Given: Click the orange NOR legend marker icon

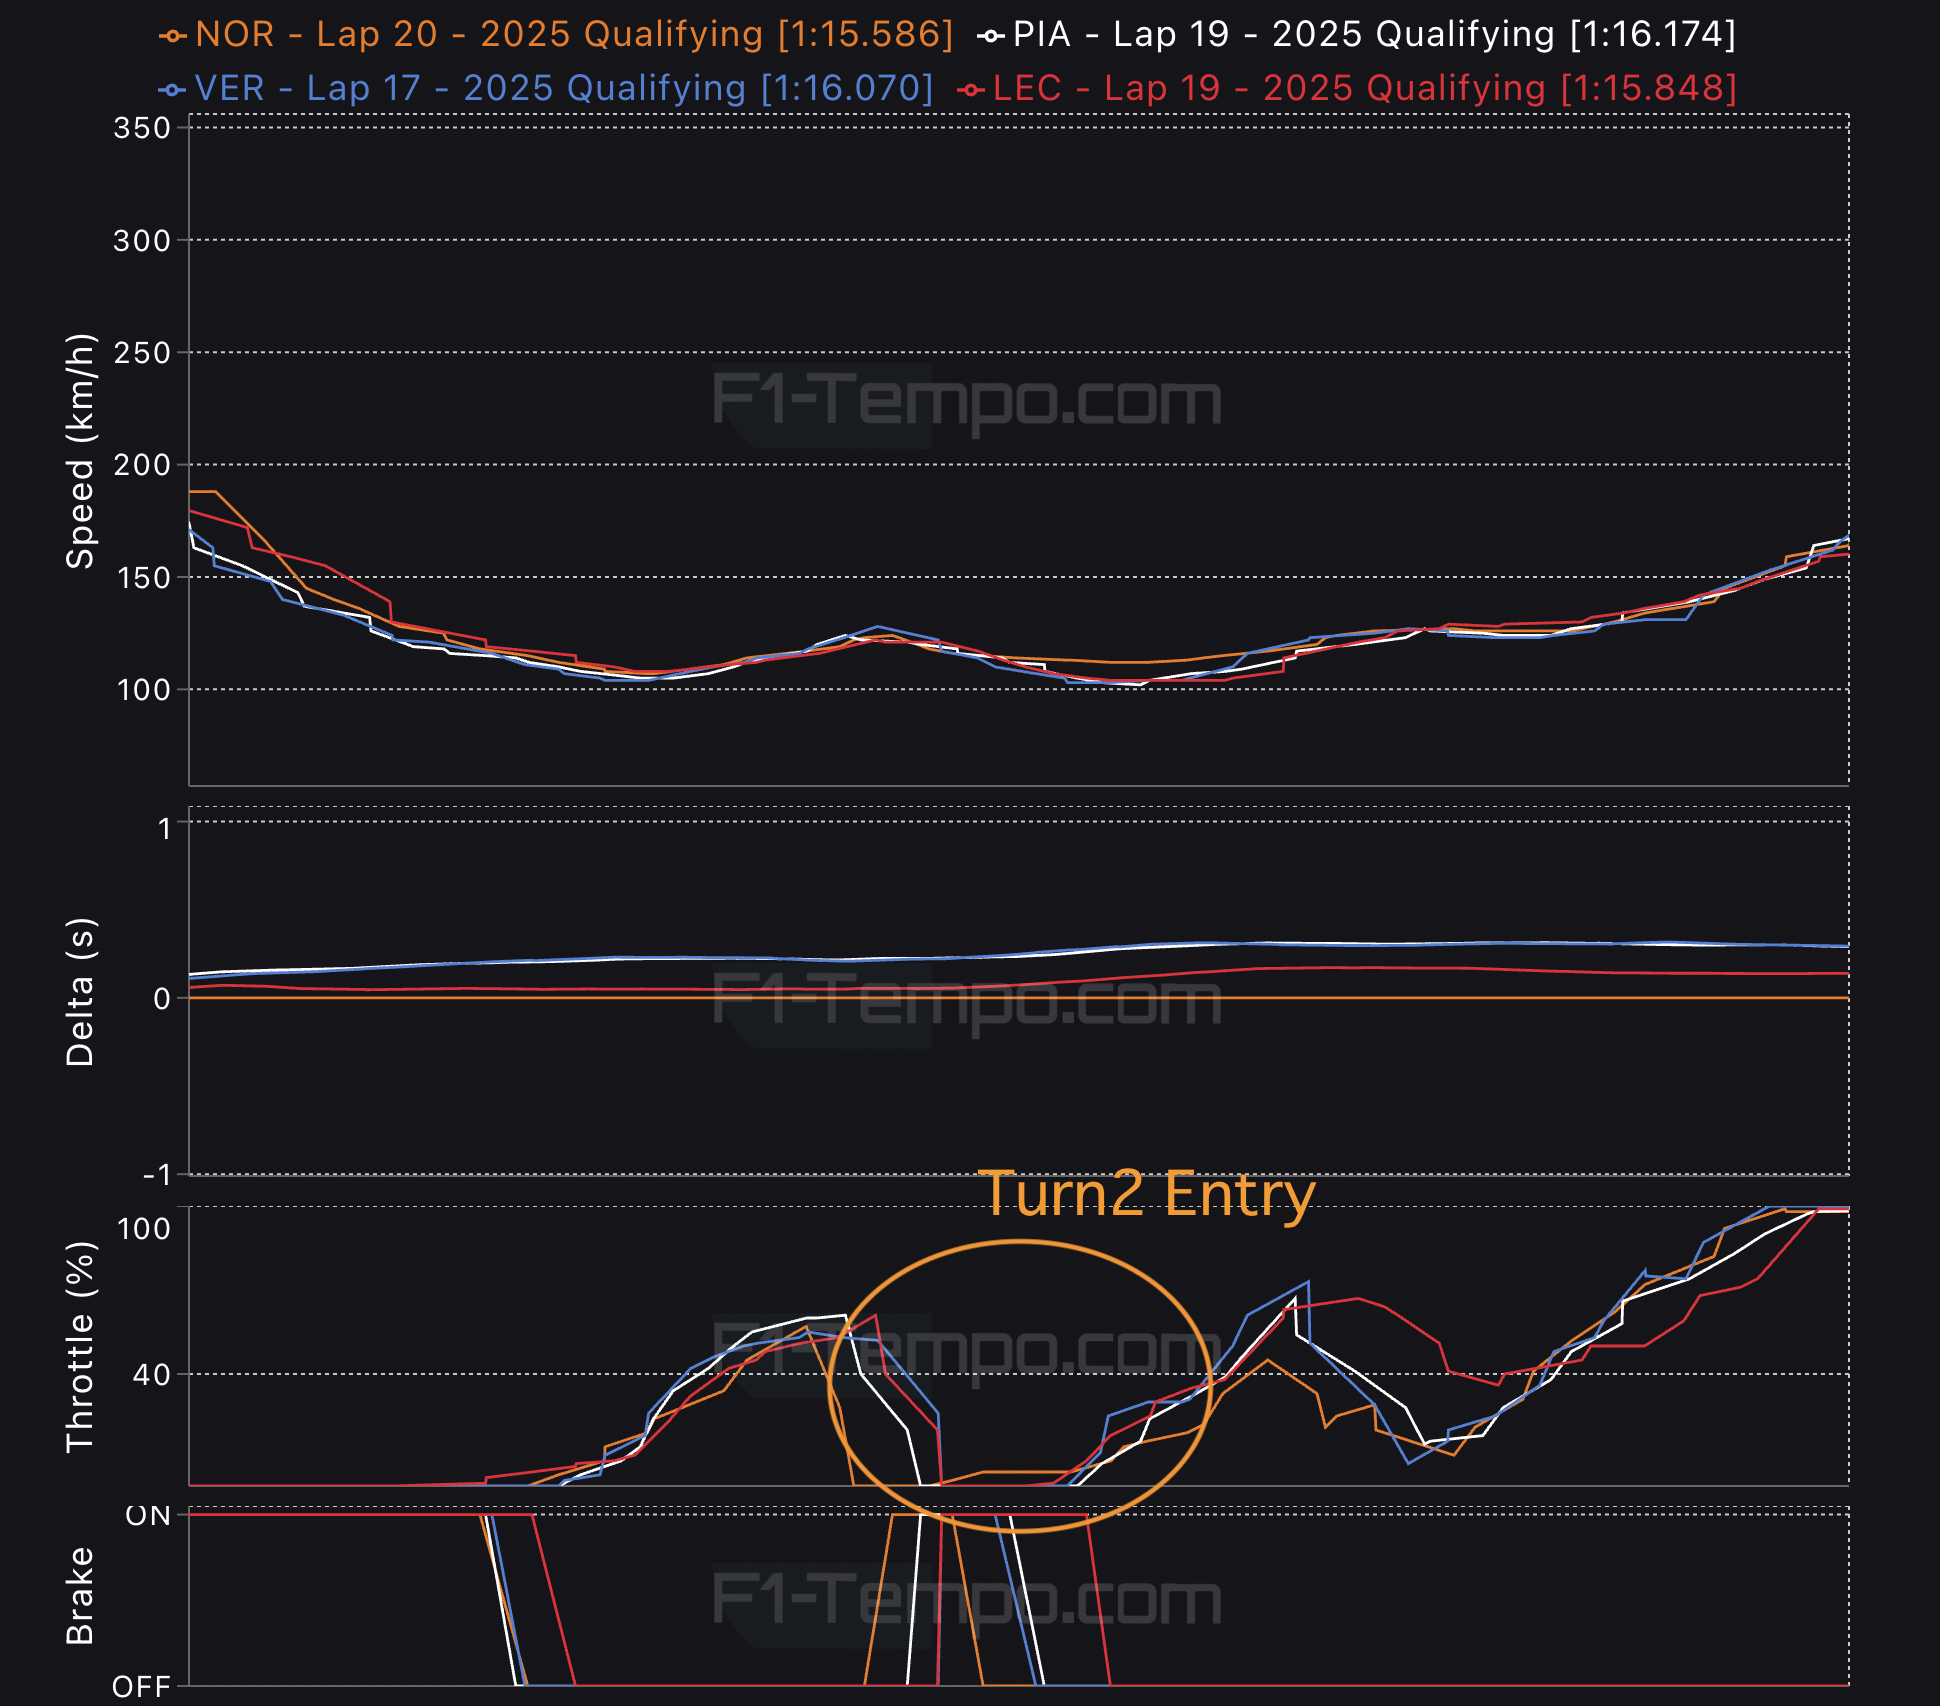Looking at the screenshot, I should pos(173,36).
